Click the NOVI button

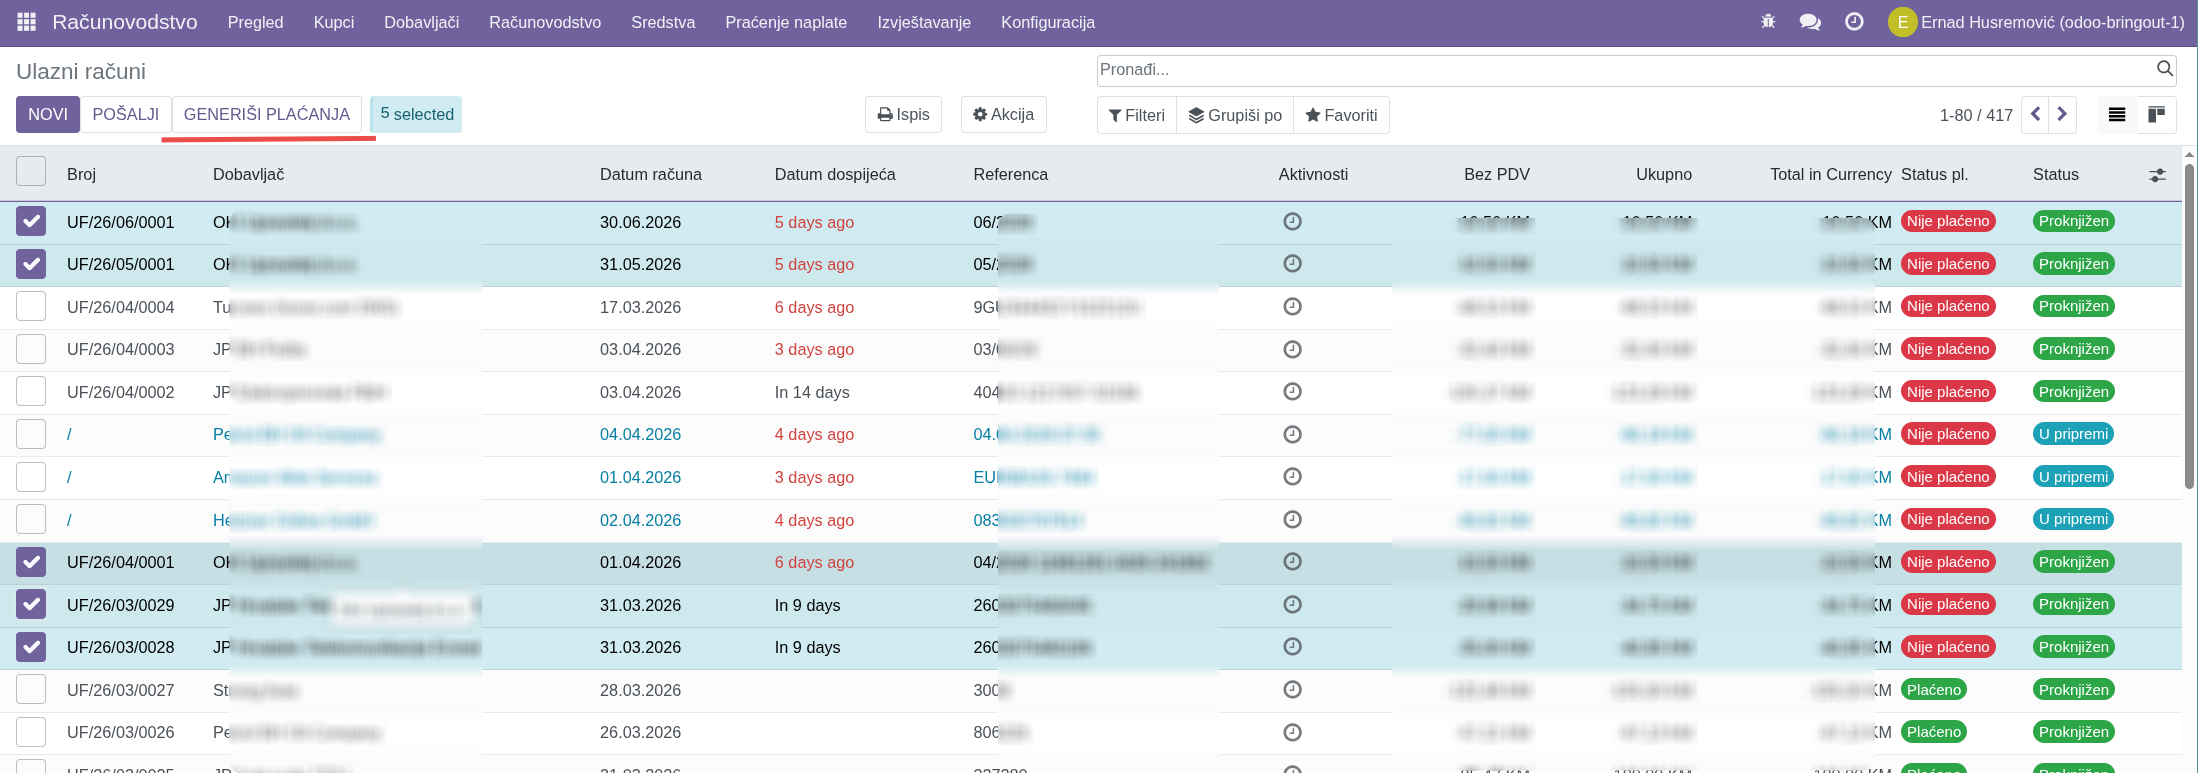48,114
